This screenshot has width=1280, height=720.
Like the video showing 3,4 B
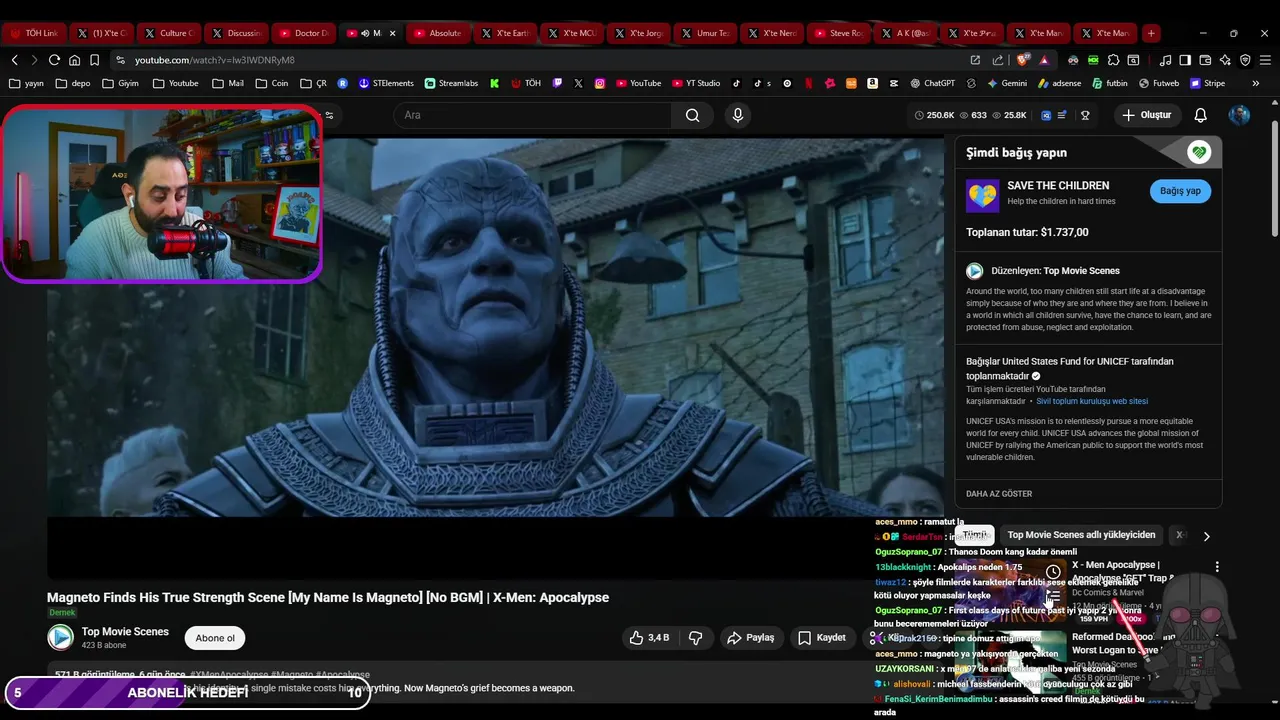[649, 638]
